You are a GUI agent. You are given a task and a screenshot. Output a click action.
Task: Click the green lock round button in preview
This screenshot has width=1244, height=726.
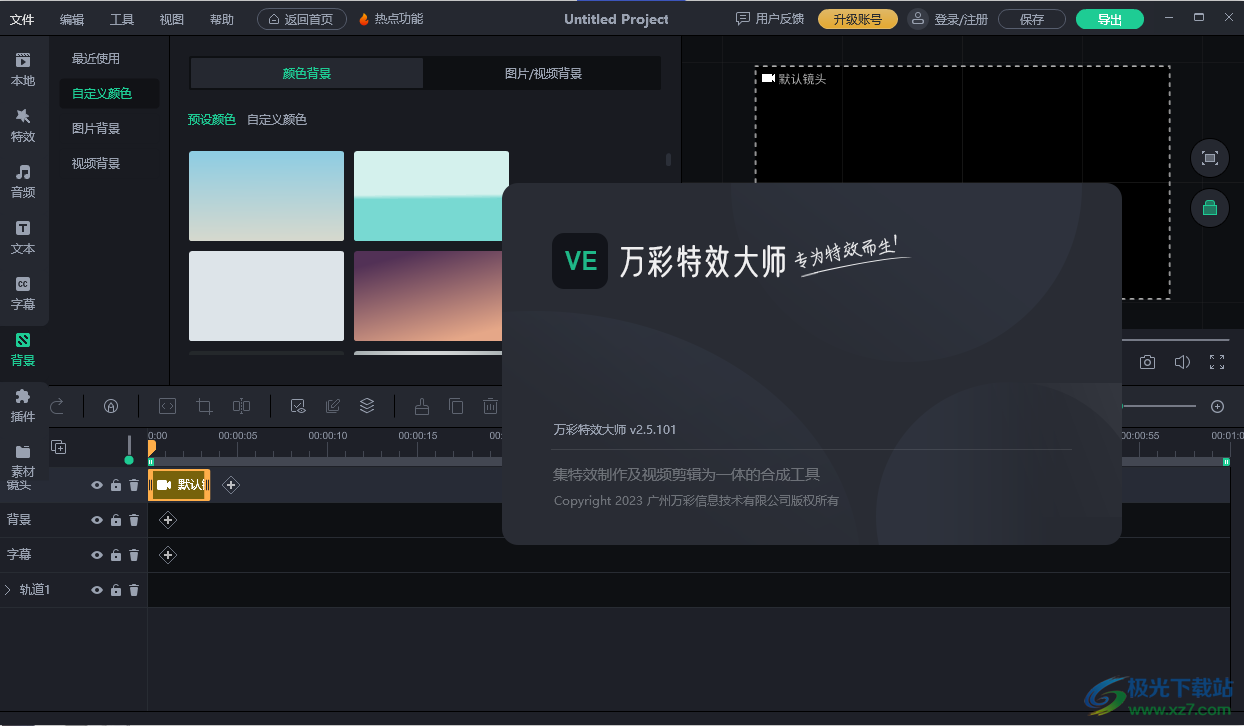coord(1209,208)
